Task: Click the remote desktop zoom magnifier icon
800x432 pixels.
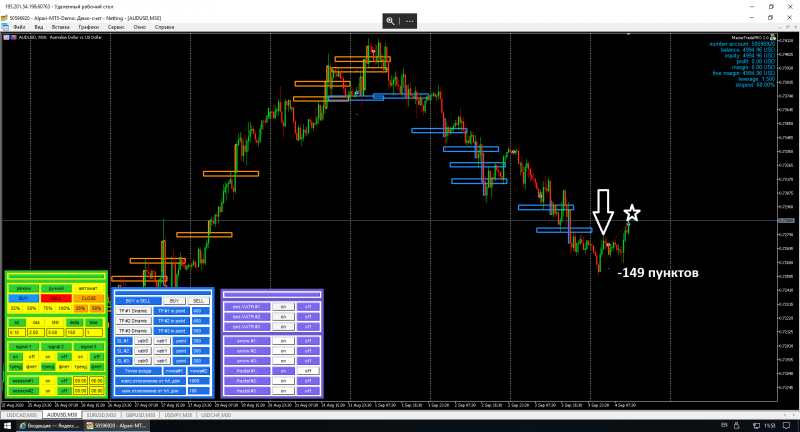Action: pyautogui.click(x=390, y=21)
